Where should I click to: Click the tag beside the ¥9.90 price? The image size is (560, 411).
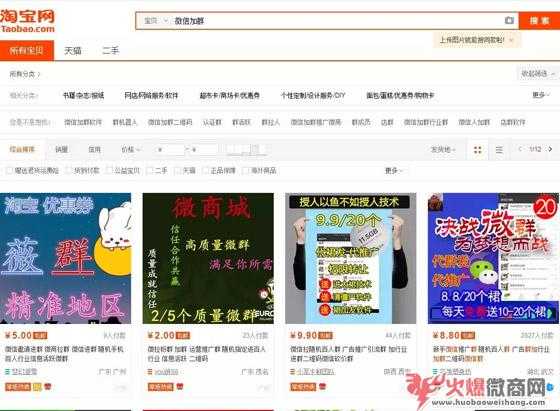[326, 336]
